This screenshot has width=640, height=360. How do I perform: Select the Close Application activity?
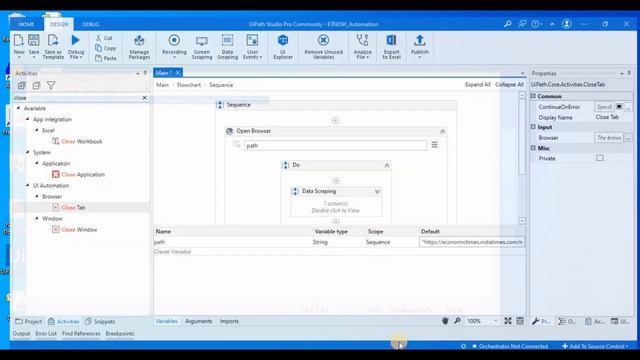78,174
